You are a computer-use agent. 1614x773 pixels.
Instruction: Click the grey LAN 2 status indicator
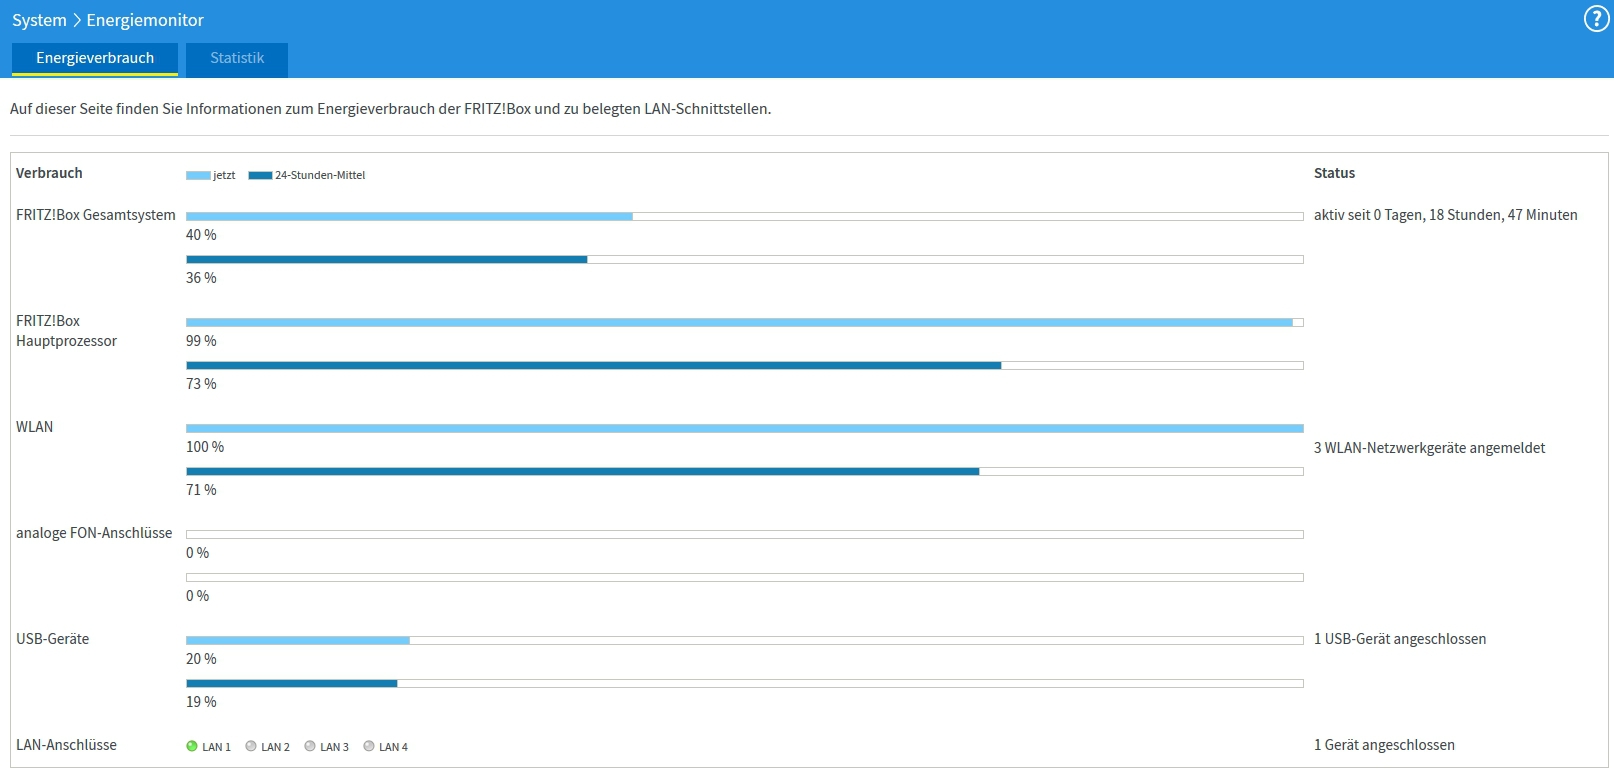[251, 746]
